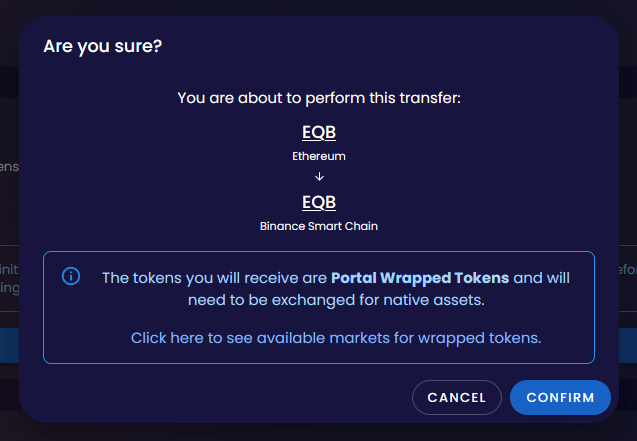Click the 'Are you sure?' dialog title
The height and width of the screenshot is (441, 637).
click(x=103, y=46)
